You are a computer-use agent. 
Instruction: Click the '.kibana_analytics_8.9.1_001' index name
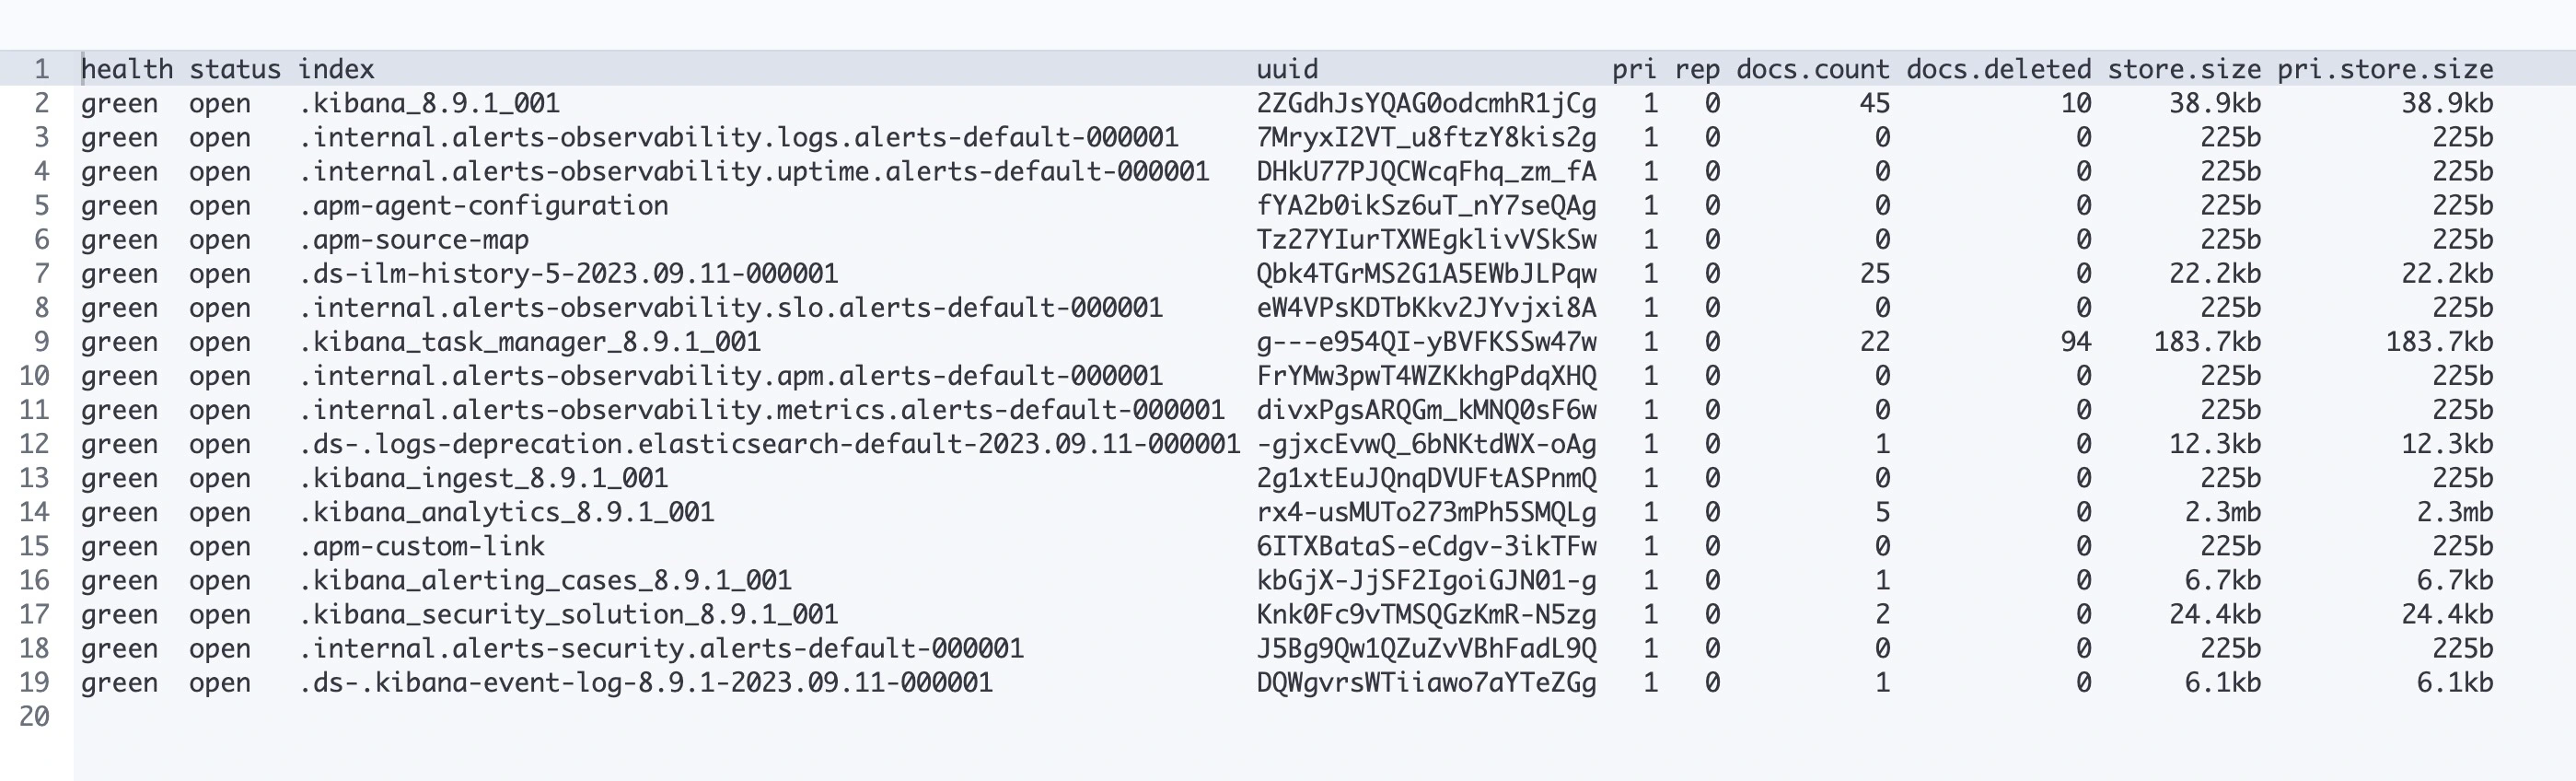[506, 512]
